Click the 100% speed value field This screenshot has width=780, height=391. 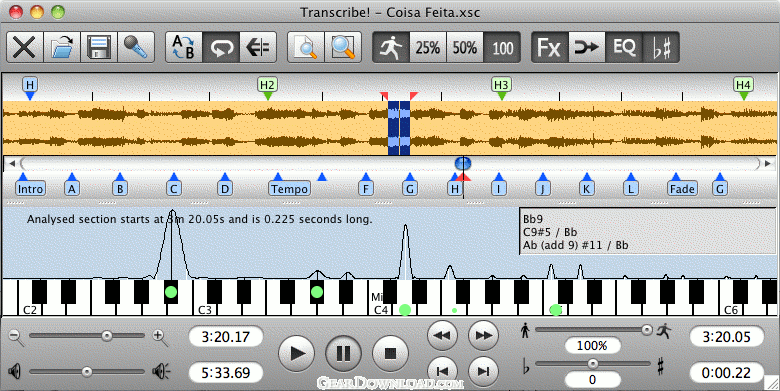point(592,345)
